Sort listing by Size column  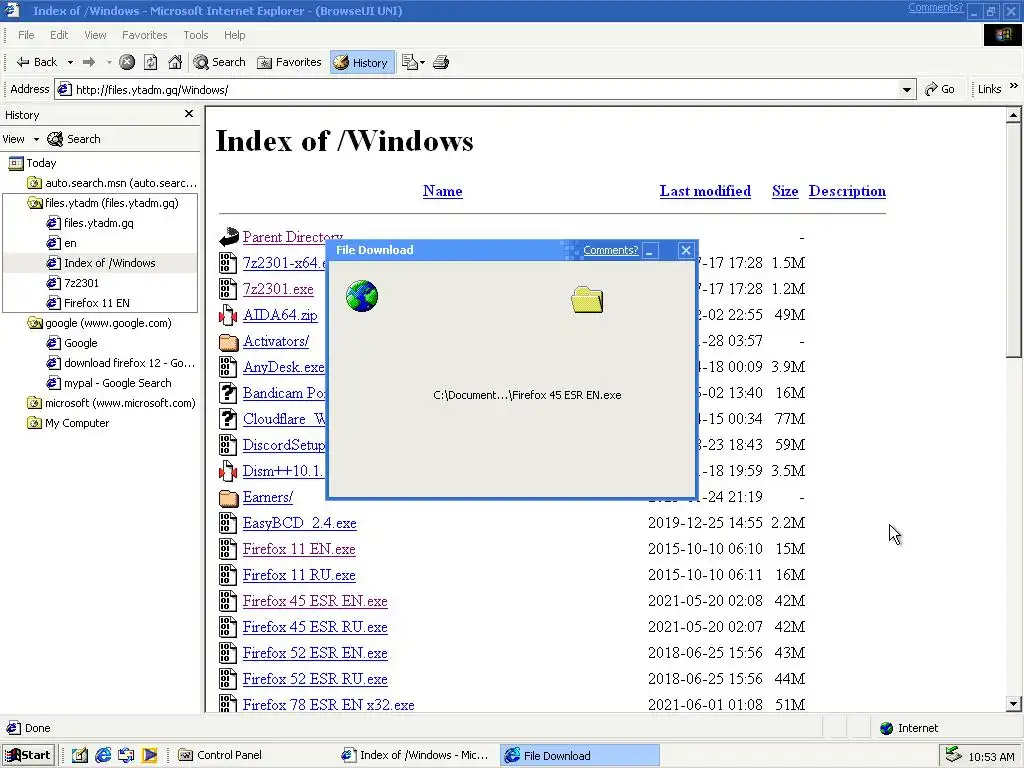(785, 191)
